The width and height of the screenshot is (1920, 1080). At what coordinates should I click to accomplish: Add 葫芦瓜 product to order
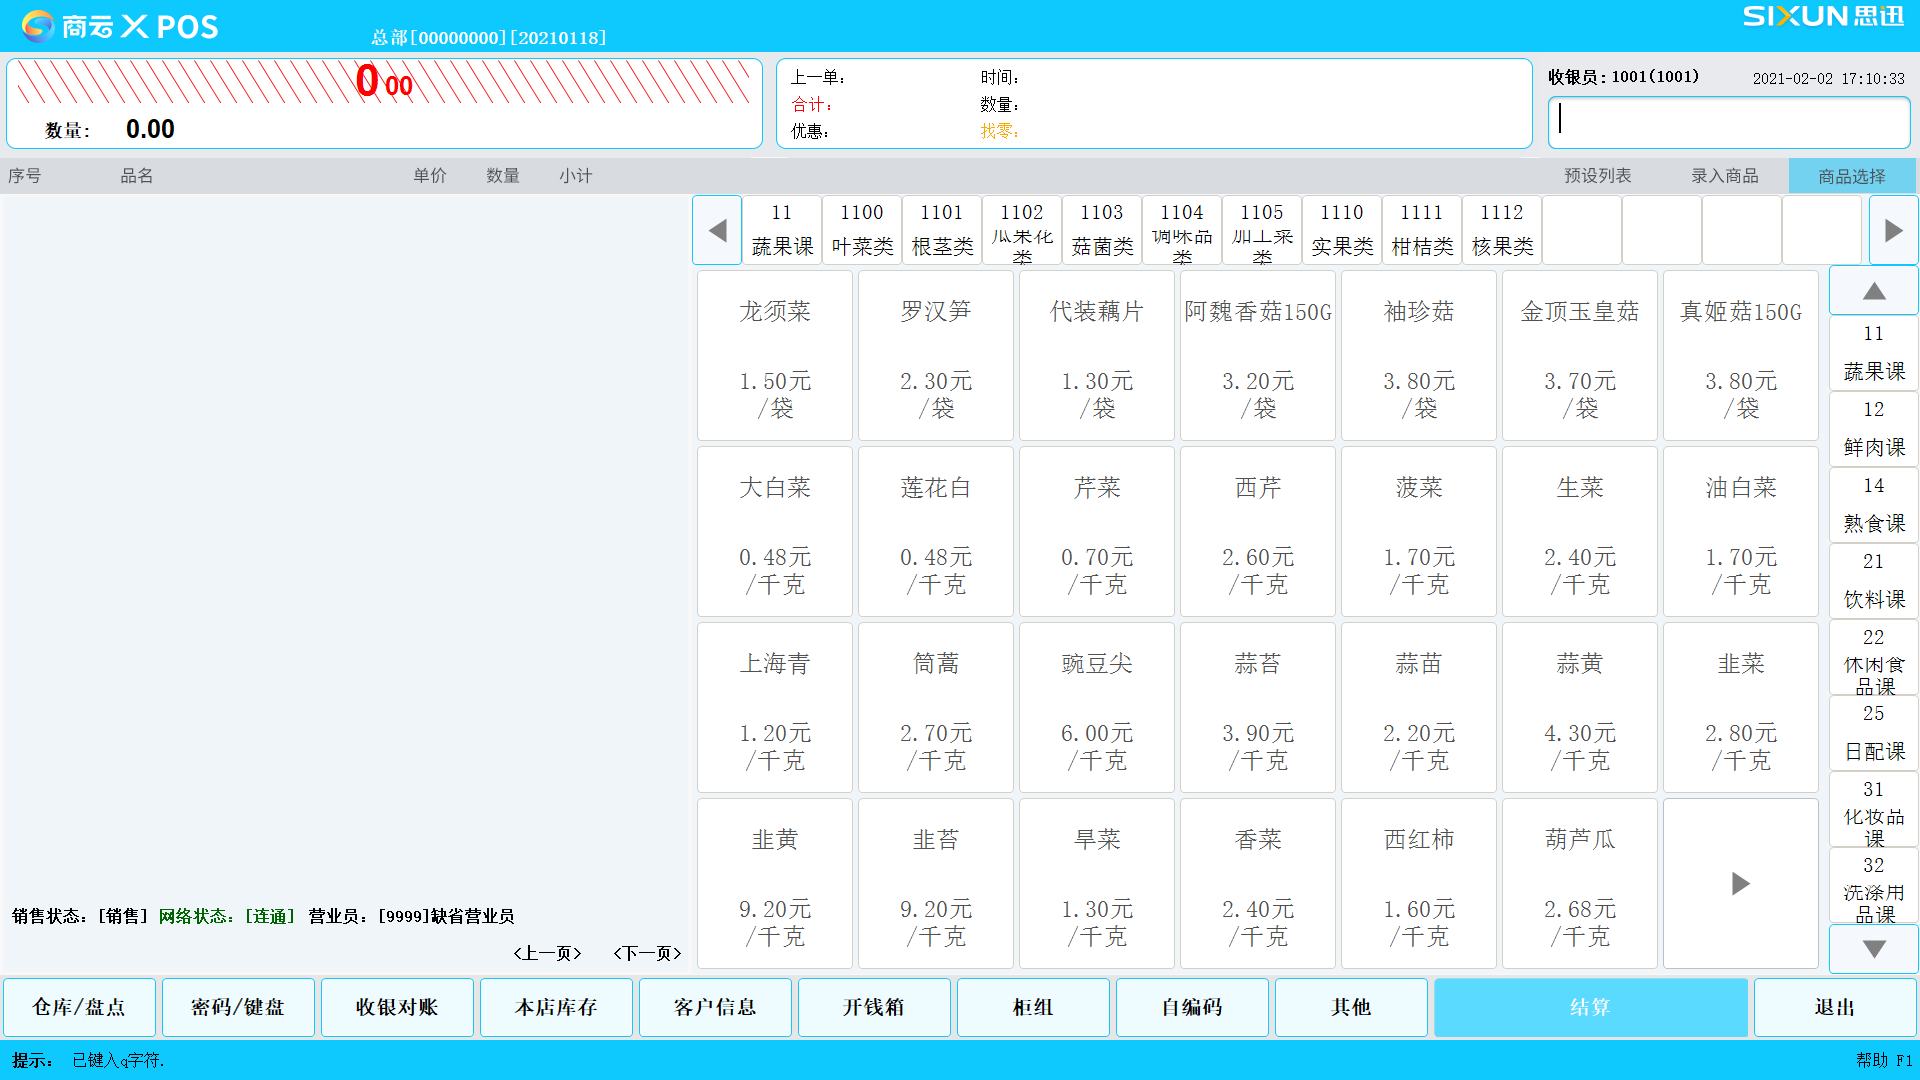[x=1580, y=883]
